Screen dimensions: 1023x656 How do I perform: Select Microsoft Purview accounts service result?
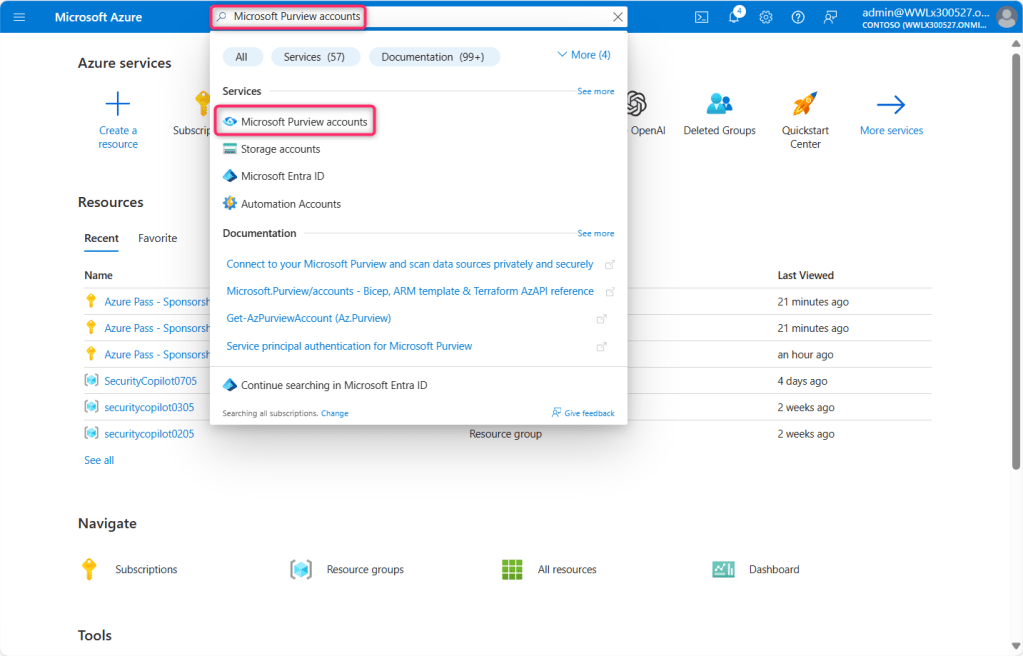[304, 122]
